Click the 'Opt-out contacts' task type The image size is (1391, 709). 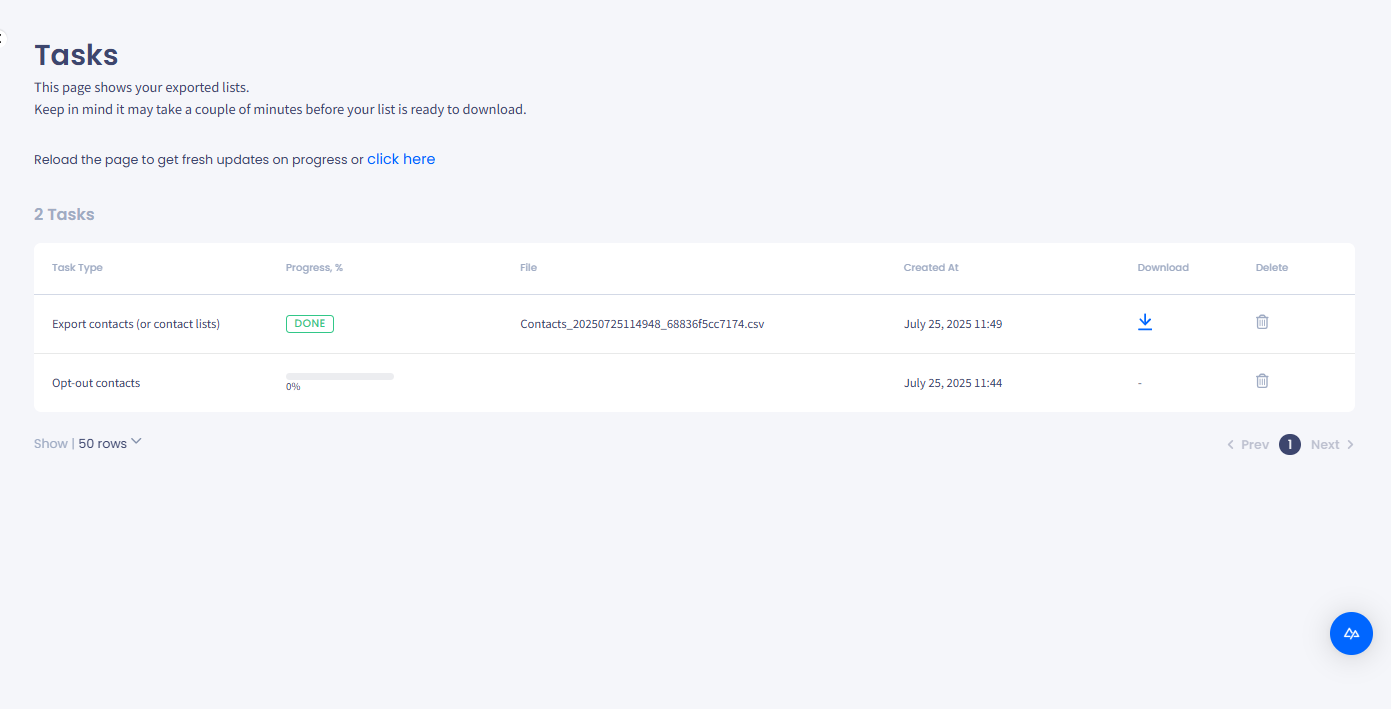pyautogui.click(x=96, y=383)
